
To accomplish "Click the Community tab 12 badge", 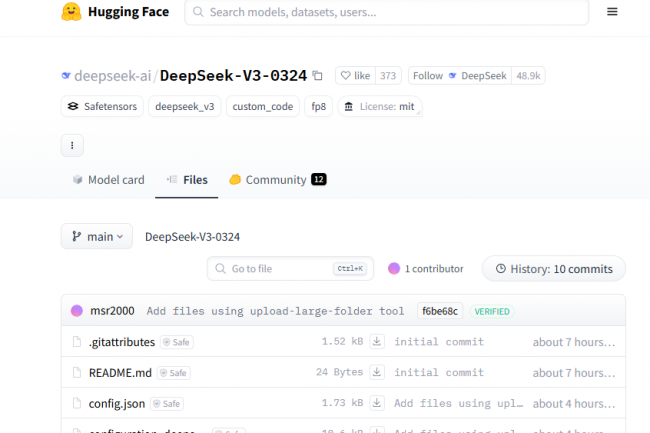I will [319, 179].
